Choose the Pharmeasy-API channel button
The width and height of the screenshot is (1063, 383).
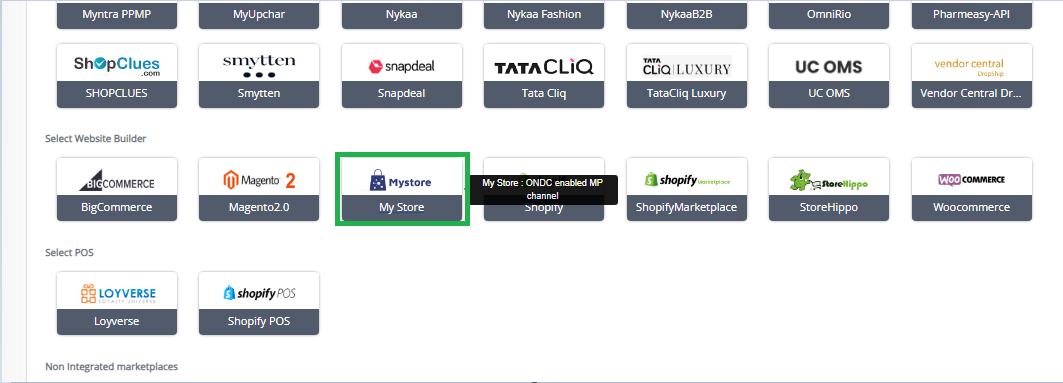pyautogui.click(x=972, y=14)
